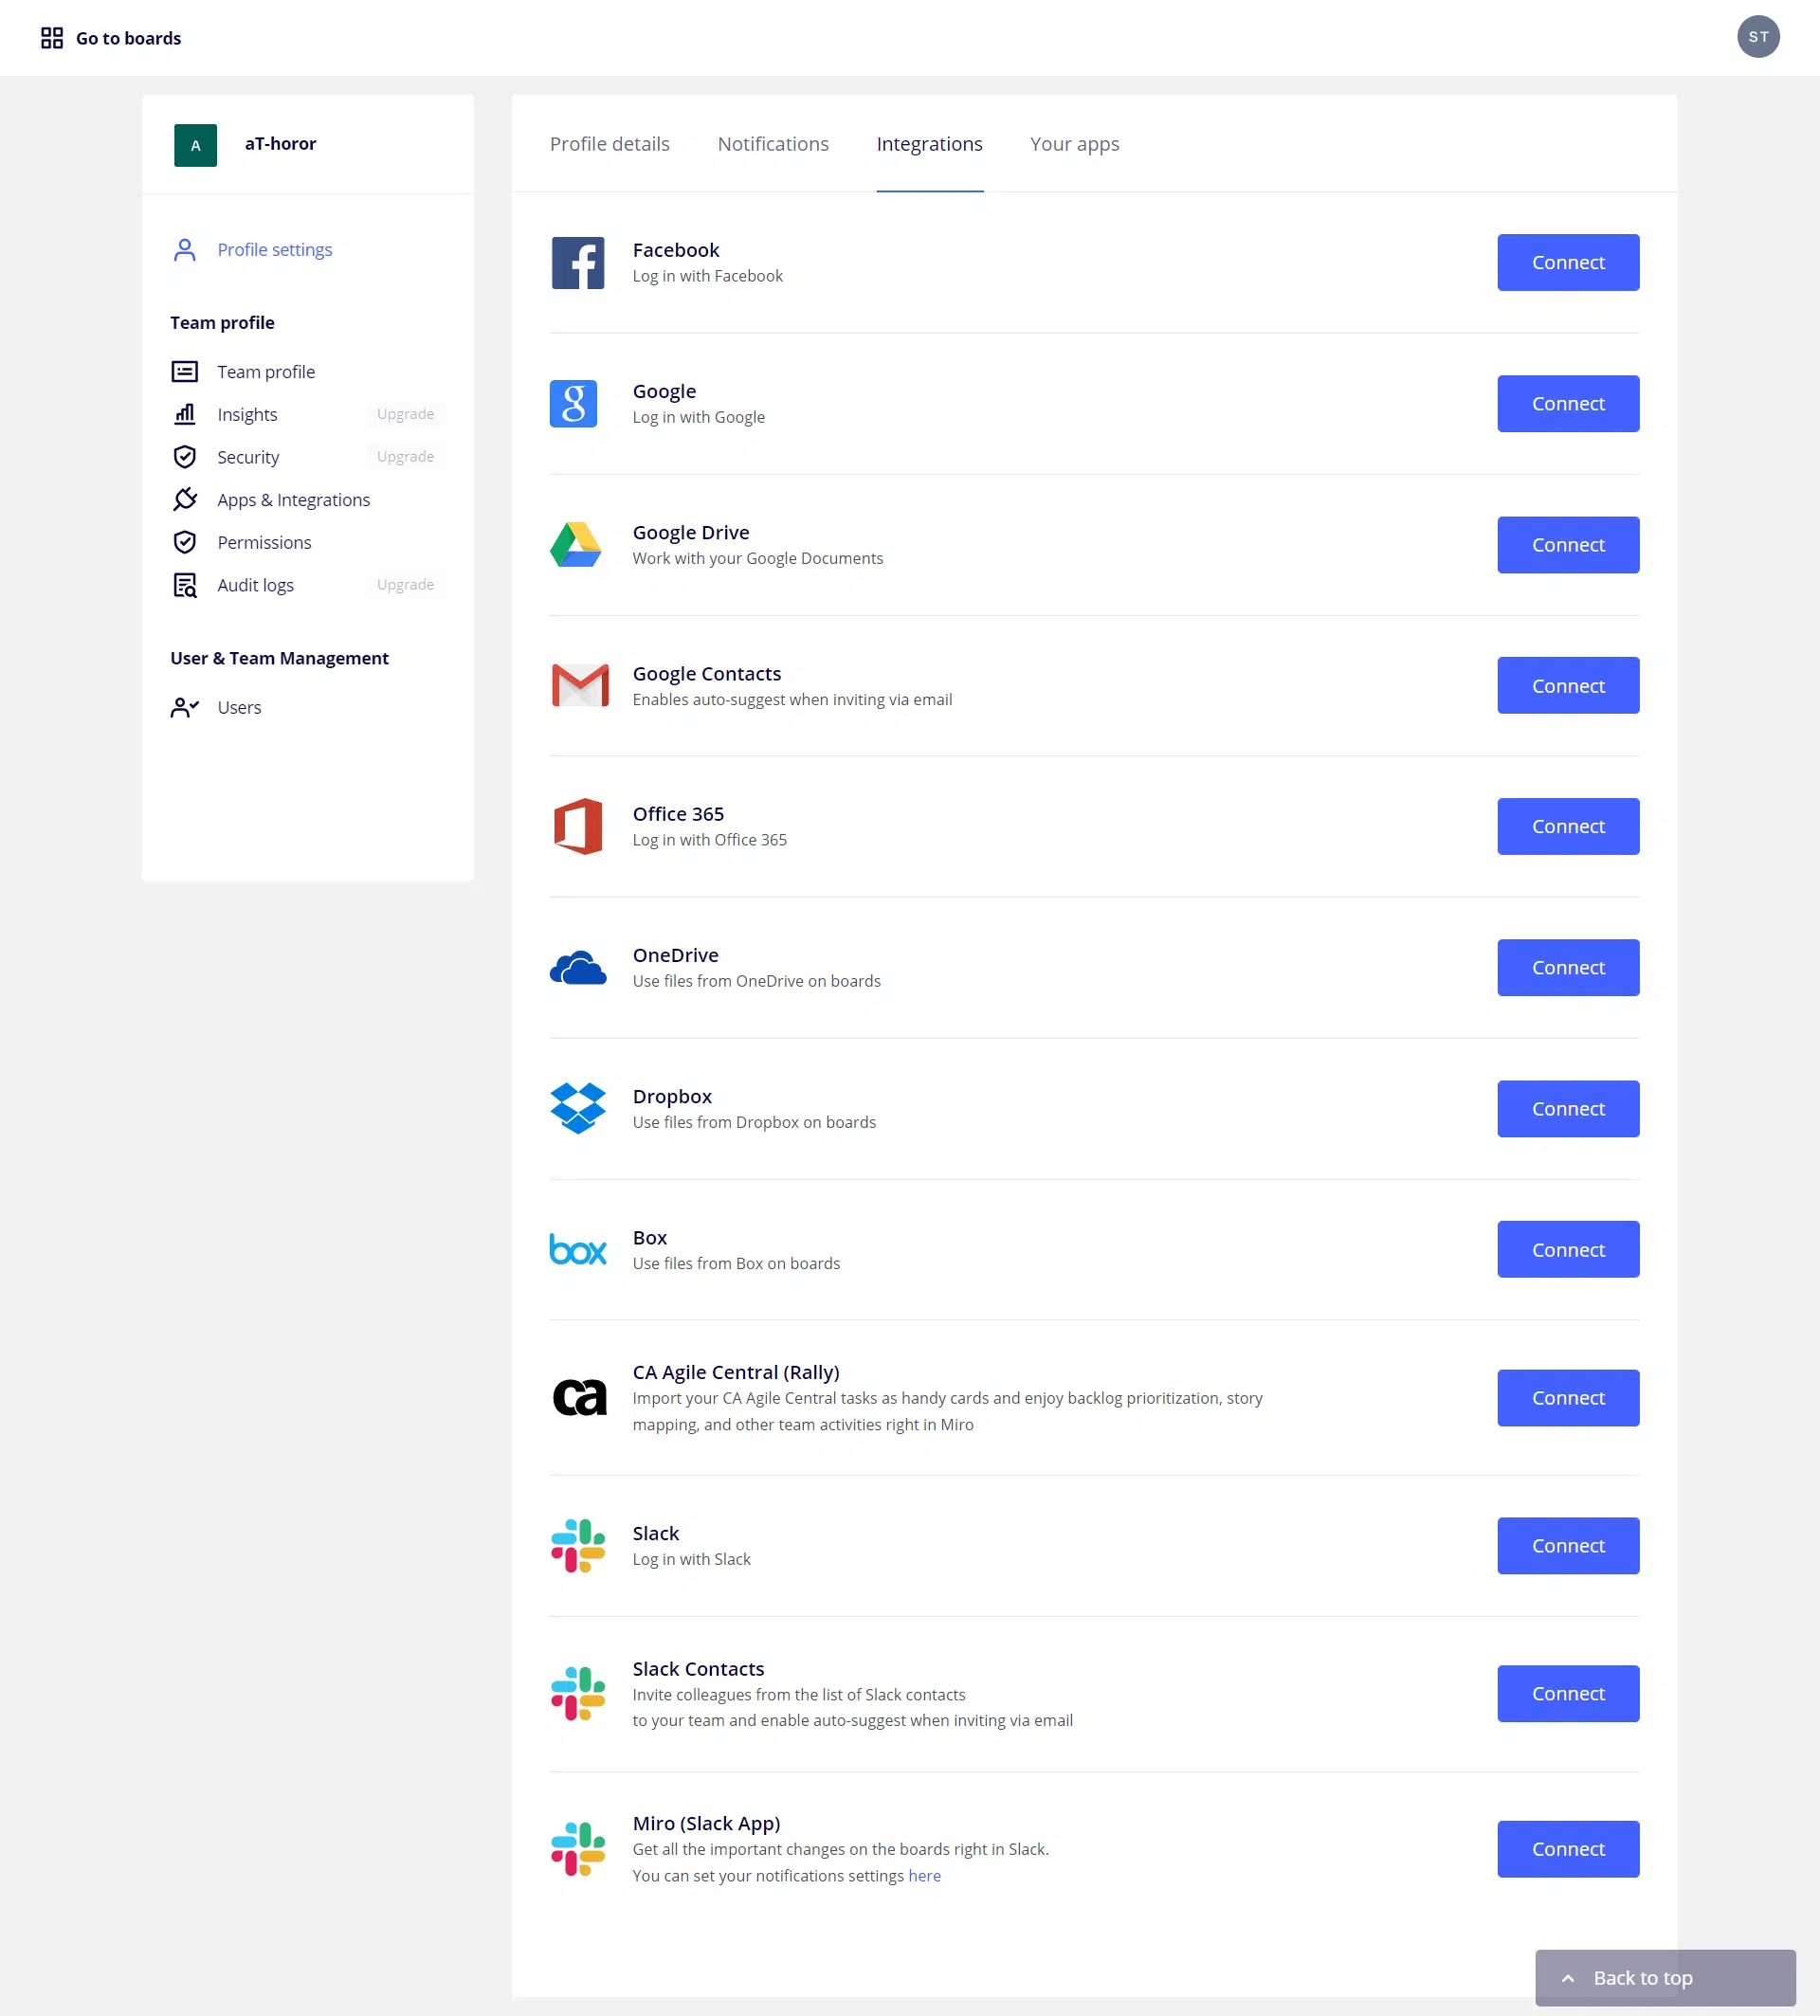1820x2016 pixels.
Task: Click the Apps & Integrations plug icon
Action: pyautogui.click(x=185, y=499)
